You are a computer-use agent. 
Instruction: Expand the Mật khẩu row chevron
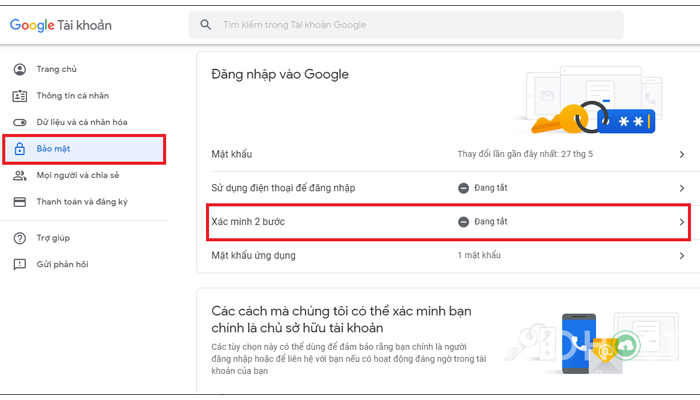(682, 154)
